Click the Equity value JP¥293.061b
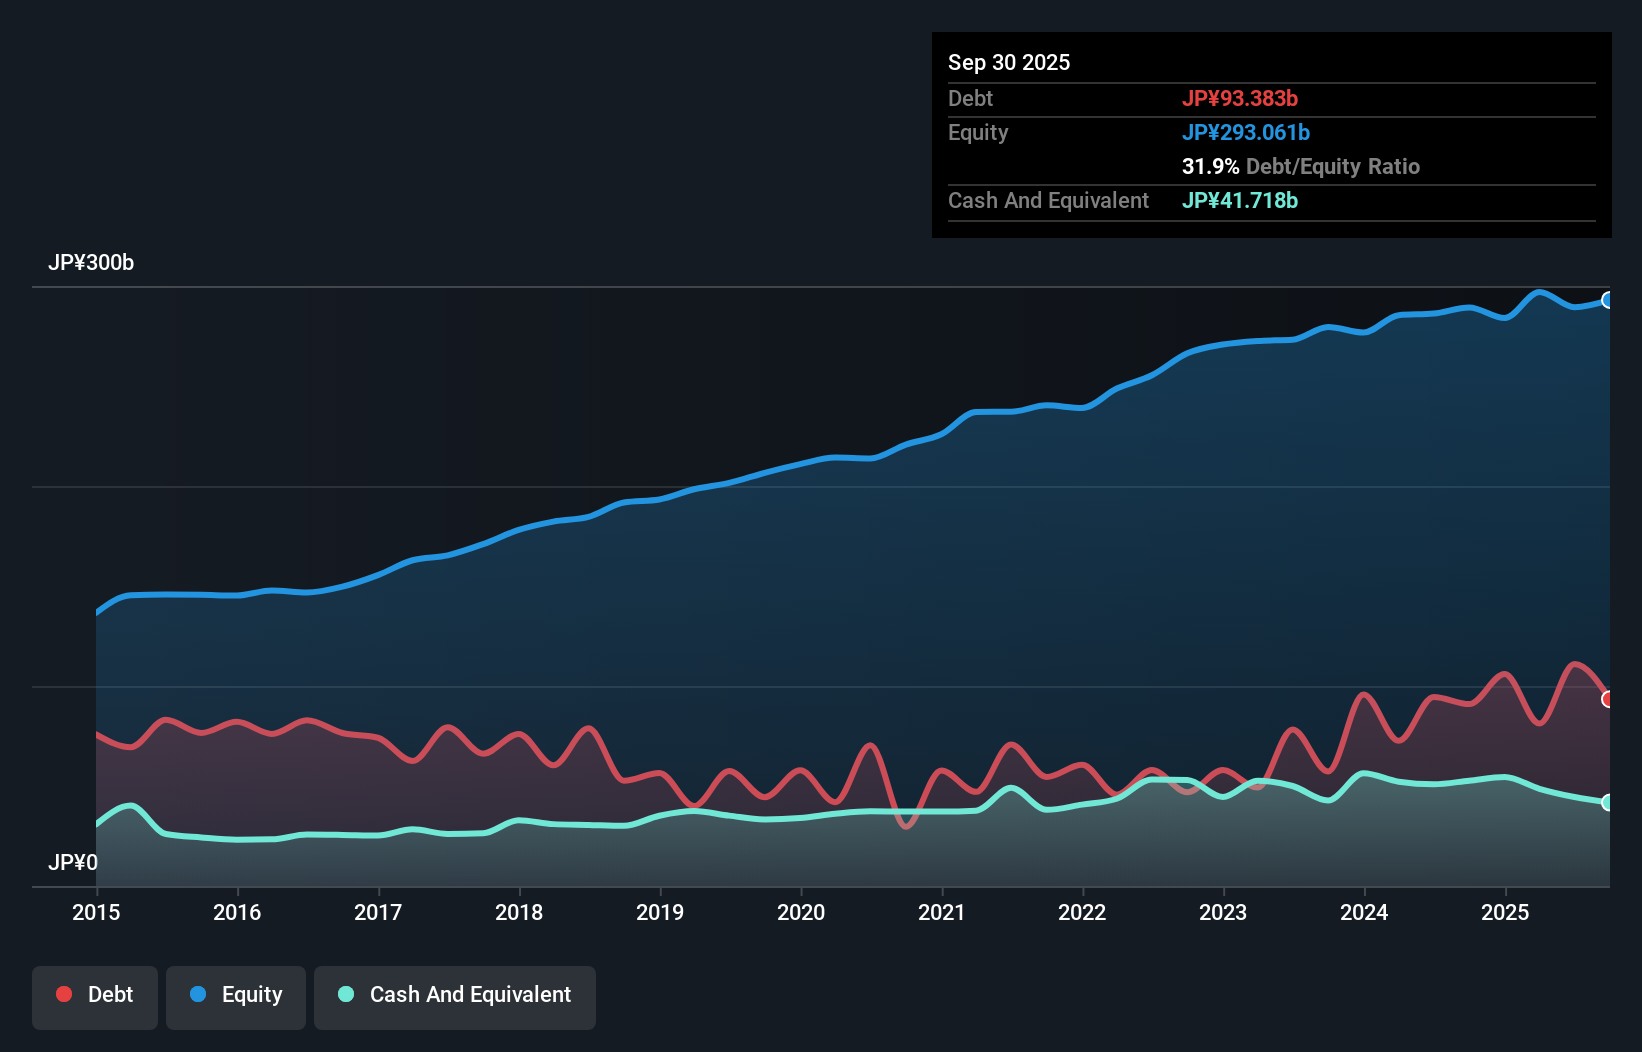The height and width of the screenshot is (1052, 1642). (x=1246, y=132)
